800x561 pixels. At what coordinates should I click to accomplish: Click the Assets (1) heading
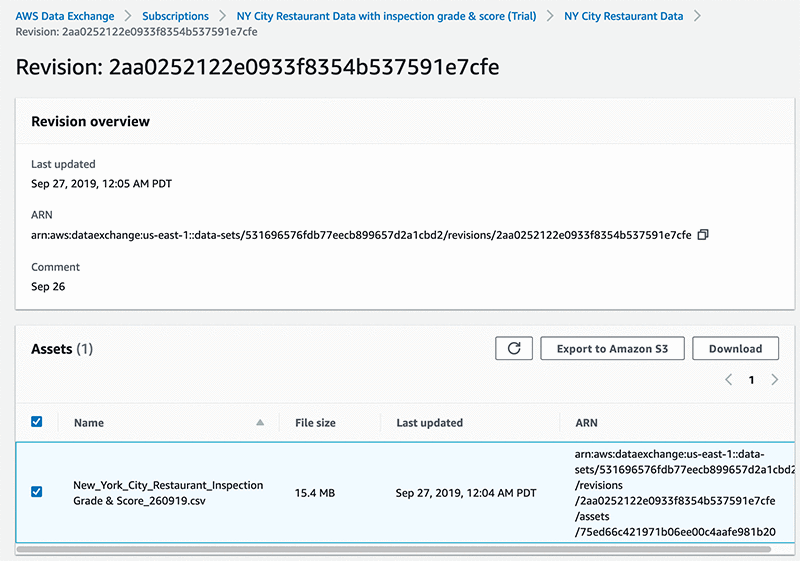tap(62, 349)
